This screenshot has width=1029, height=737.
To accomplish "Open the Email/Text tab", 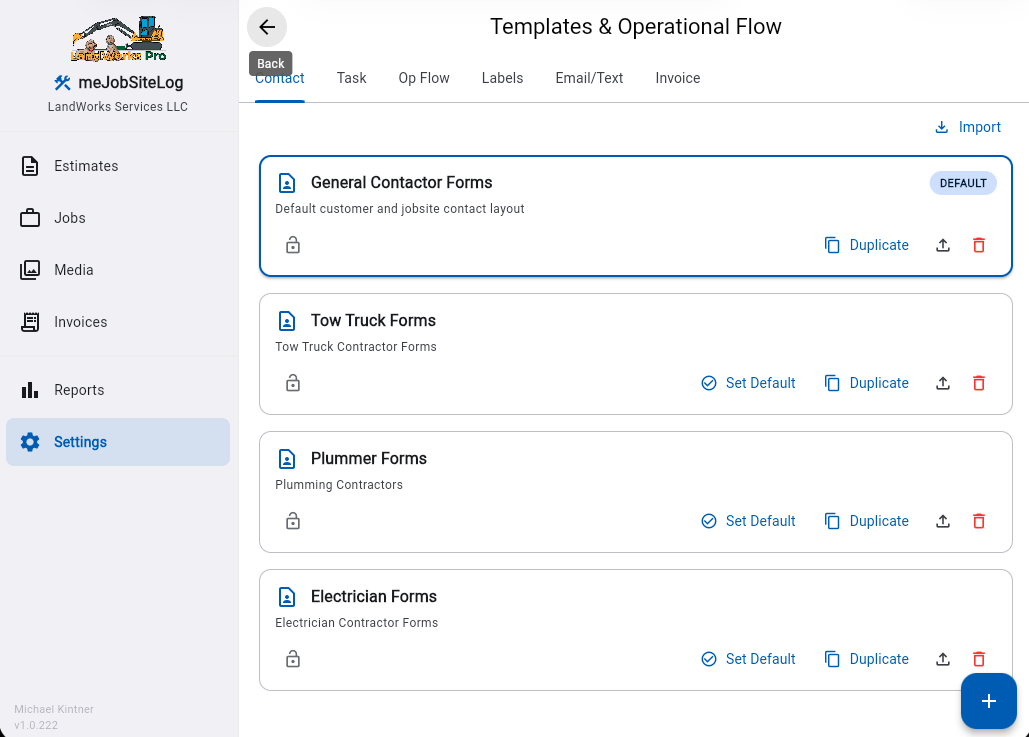I will tap(589, 78).
